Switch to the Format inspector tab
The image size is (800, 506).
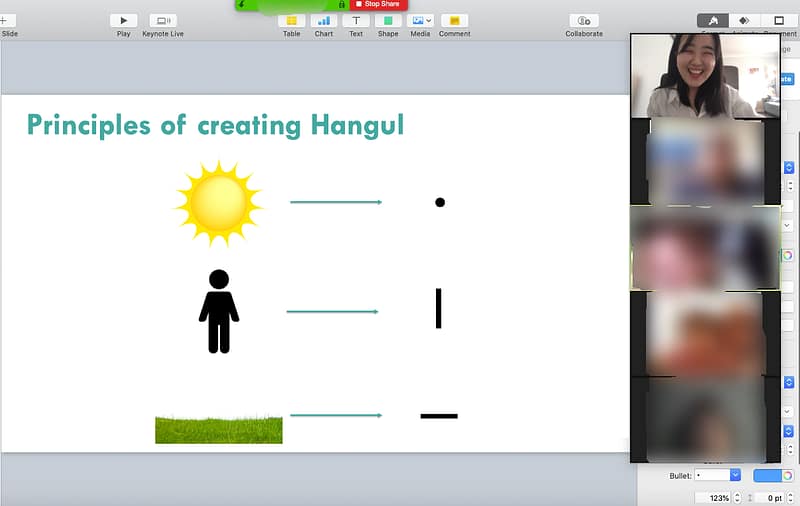click(x=713, y=20)
